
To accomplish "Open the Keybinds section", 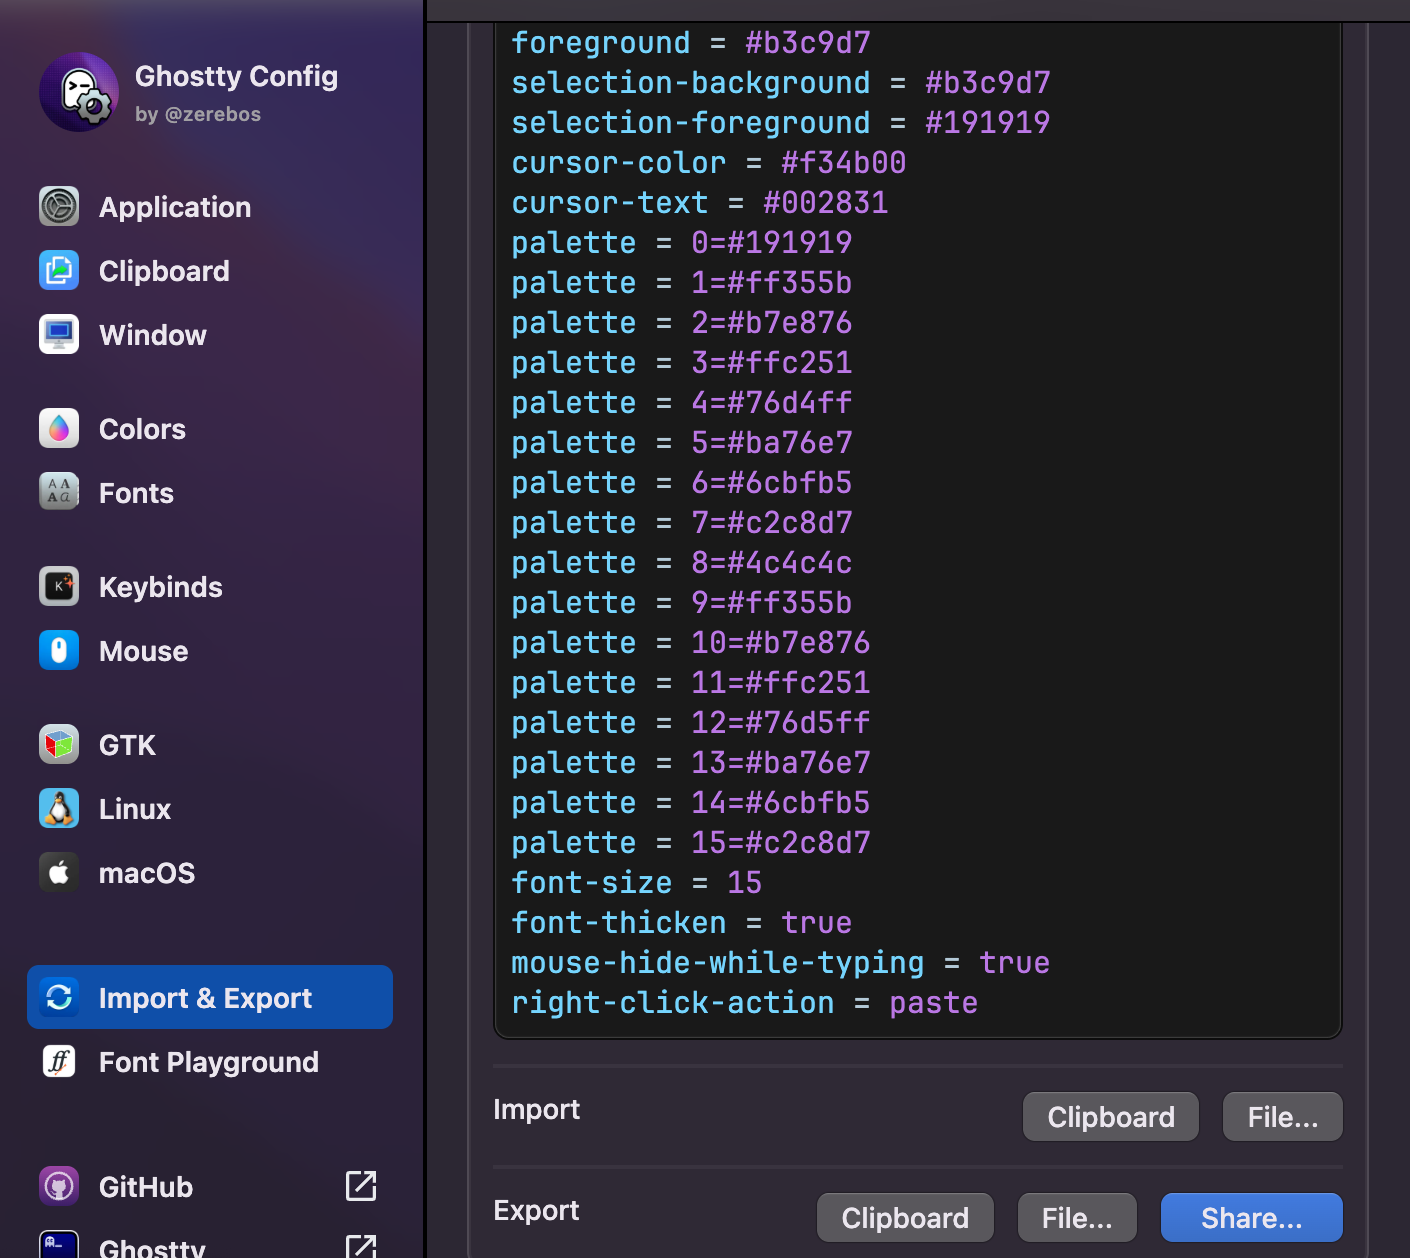I will tap(160, 586).
